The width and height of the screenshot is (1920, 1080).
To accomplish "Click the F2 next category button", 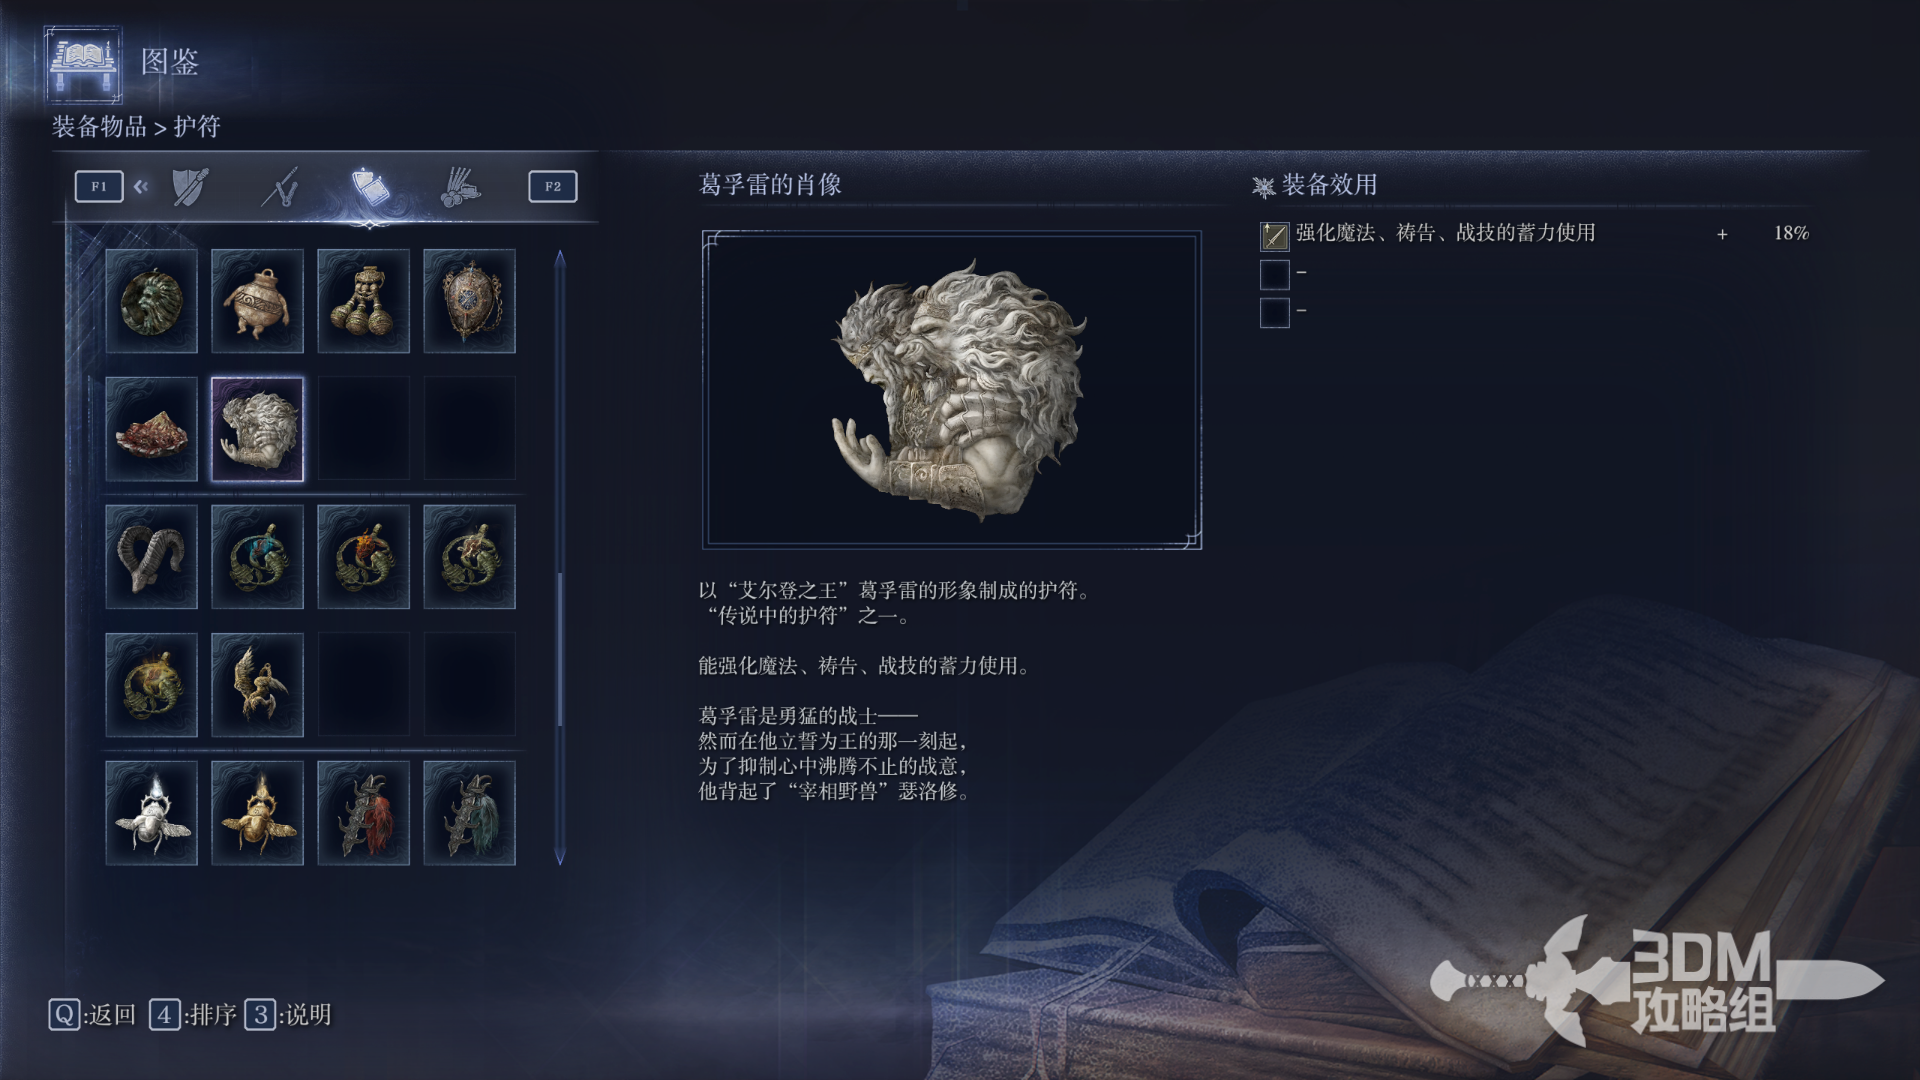I will click(553, 186).
